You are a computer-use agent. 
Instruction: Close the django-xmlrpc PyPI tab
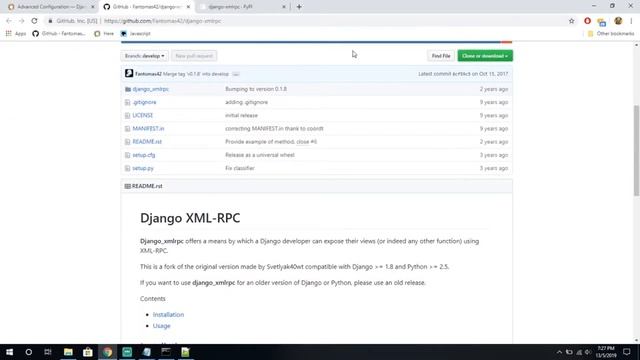(x=284, y=7)
